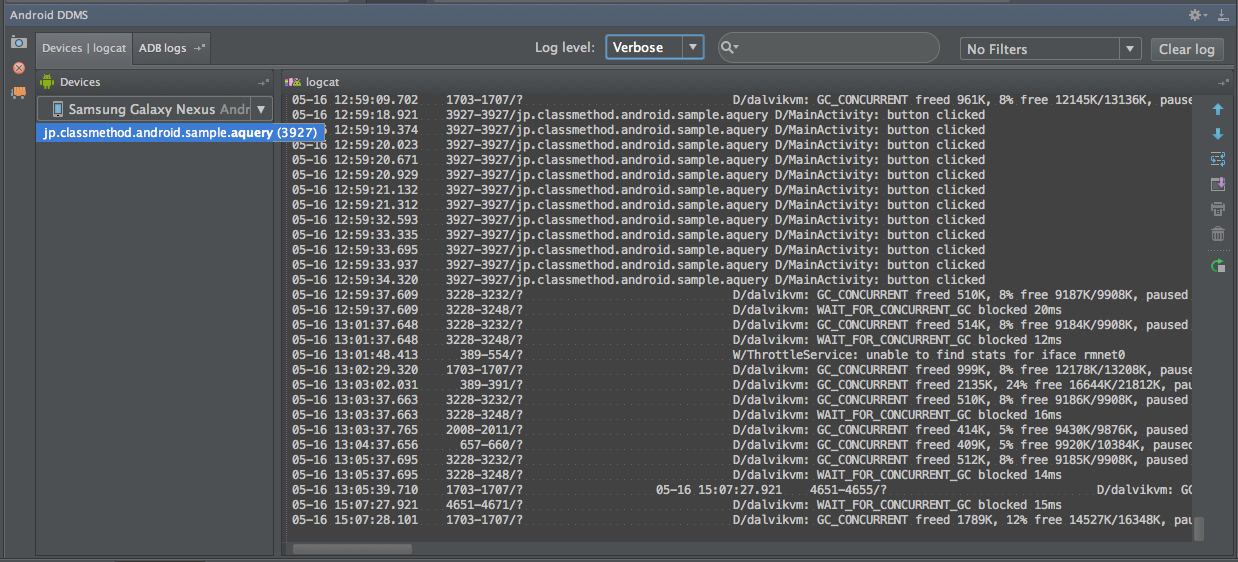Screen dimensions: 1238x562
Task: Open the Log level Verbose dropdown
Action: tap(655, 48)
